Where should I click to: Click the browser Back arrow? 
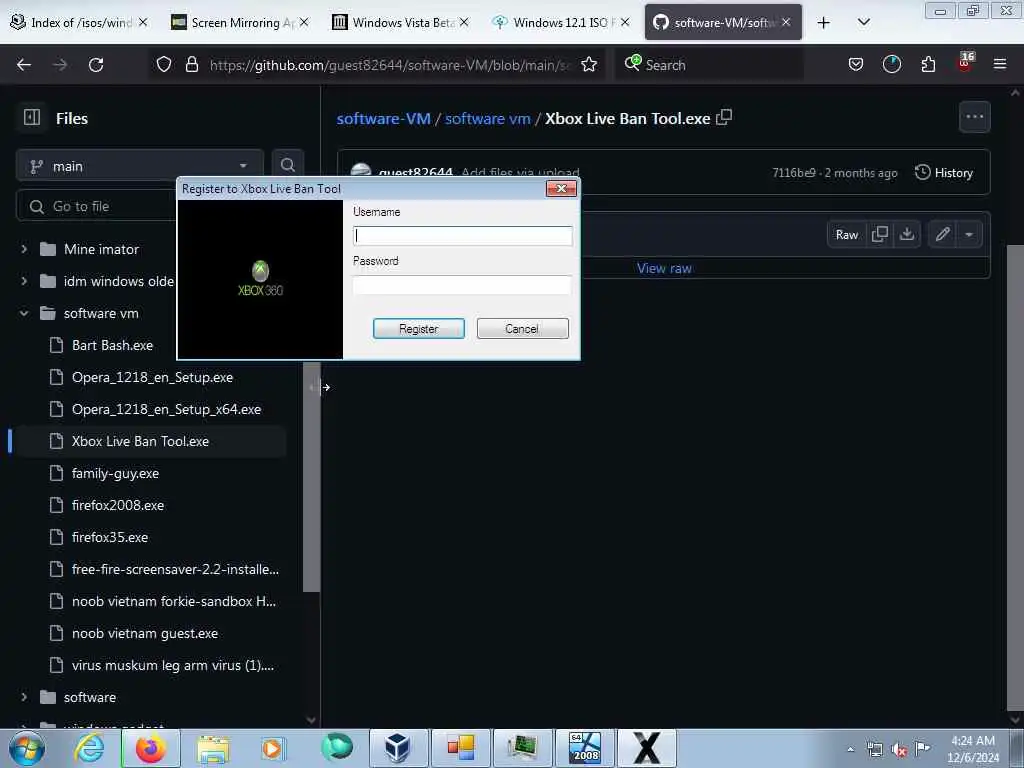[x=24, y=65]
